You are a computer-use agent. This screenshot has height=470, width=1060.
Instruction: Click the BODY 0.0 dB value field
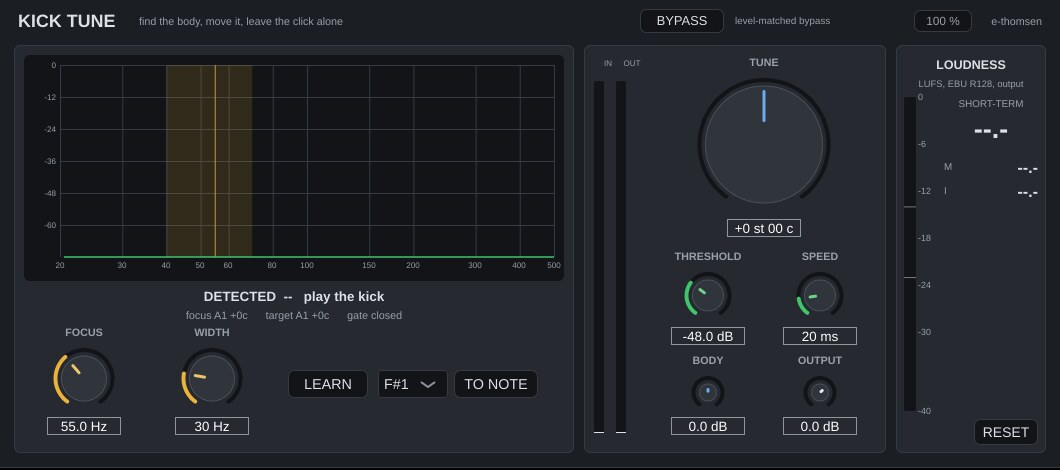(708, 426)
